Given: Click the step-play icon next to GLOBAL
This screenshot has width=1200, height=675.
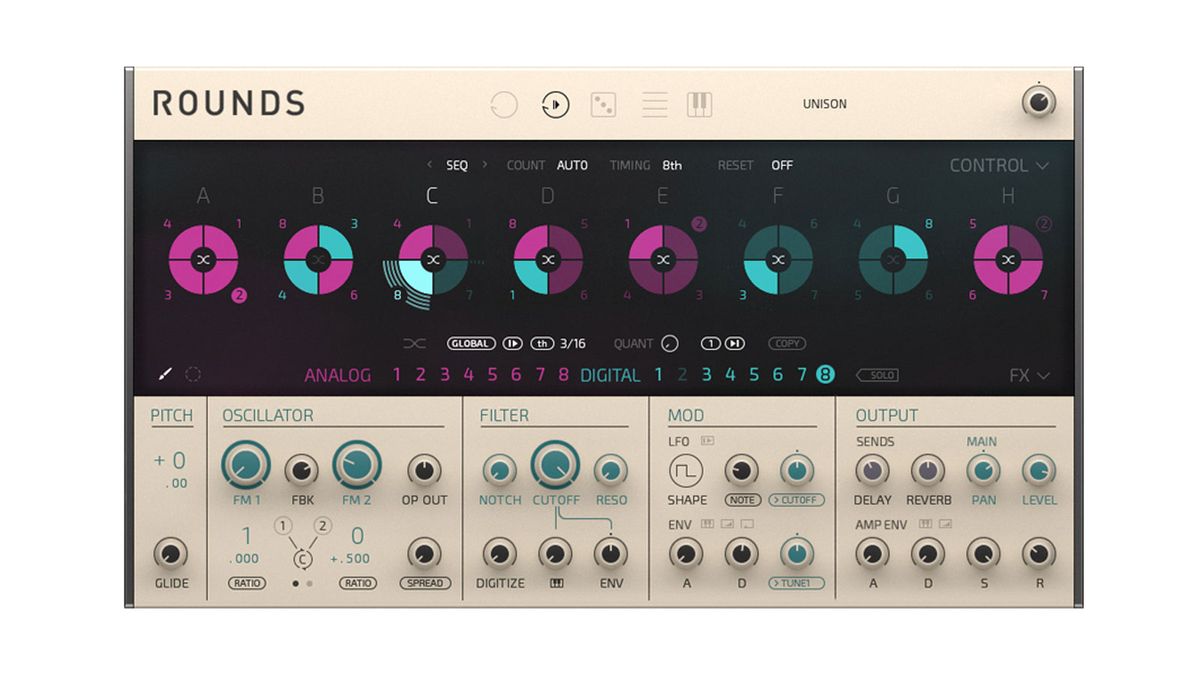Looking at the screenshot, I should click(x=512, y=344).
